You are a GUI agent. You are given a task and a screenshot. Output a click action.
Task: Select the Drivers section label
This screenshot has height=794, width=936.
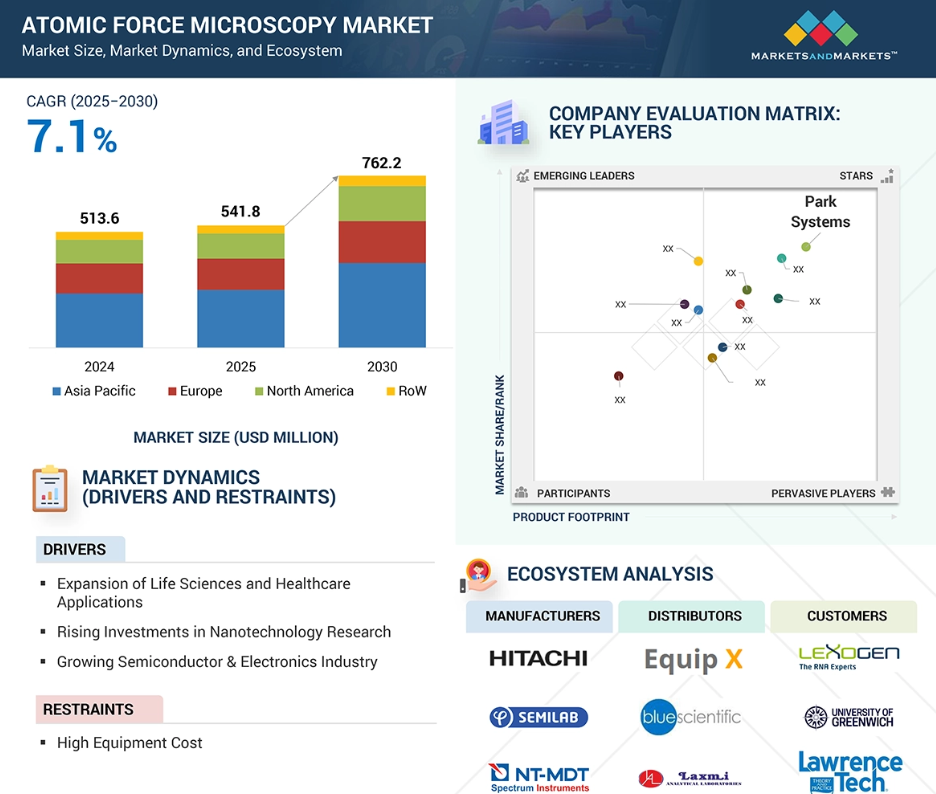(x=81, y=549)
